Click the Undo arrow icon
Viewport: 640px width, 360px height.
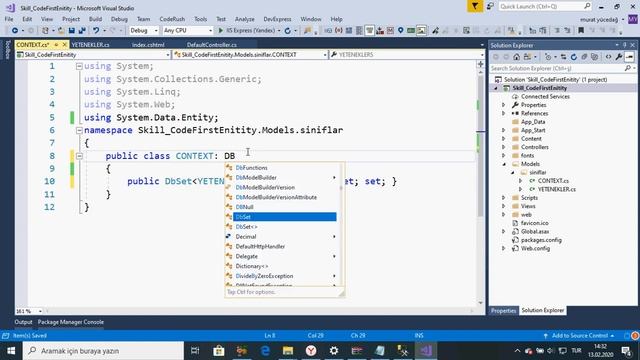[96, 31]
